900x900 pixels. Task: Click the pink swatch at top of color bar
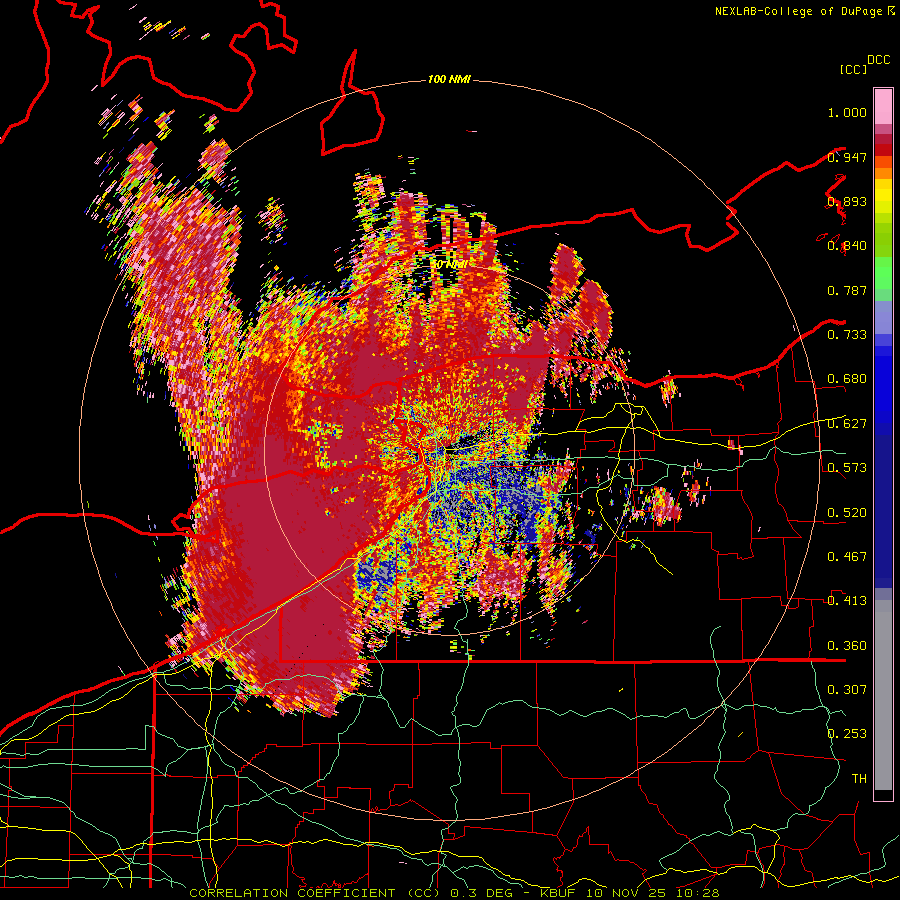click(883, 106)
